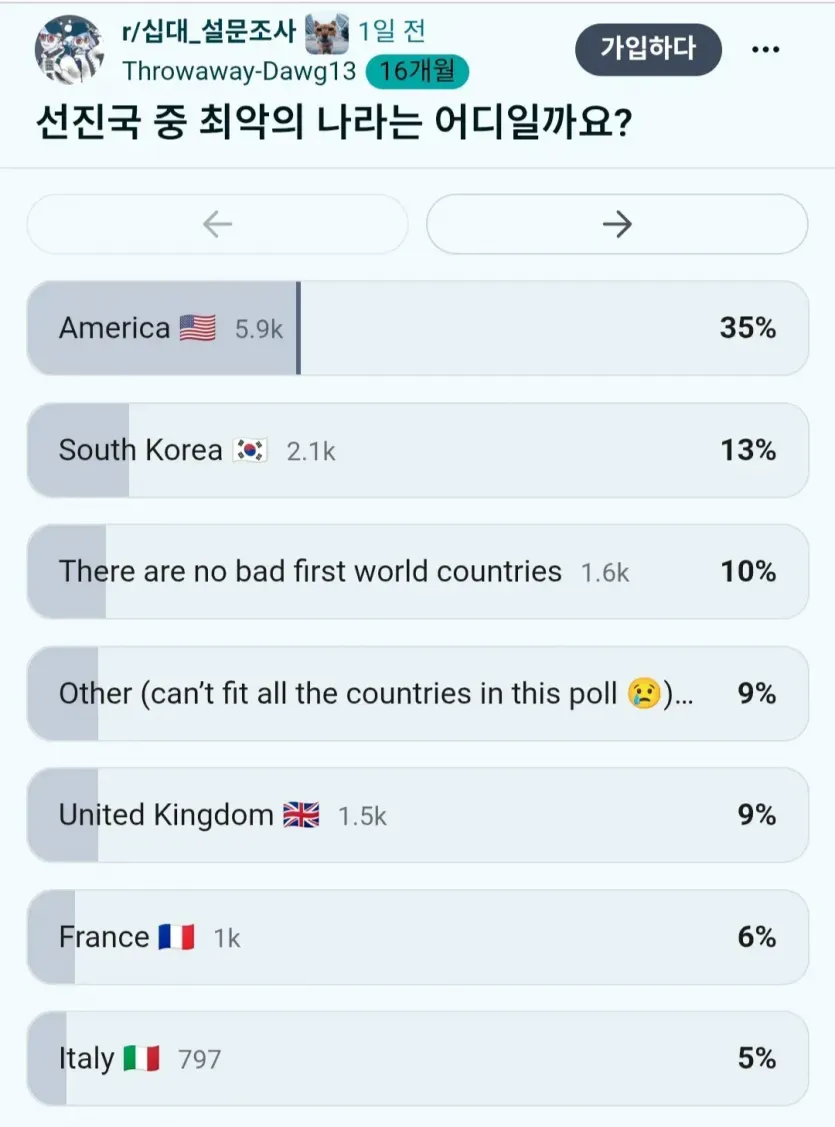Viewport: 835px width, 1127px height.
Task: Open the three-dot more options menu
Action: coord(765,50)
